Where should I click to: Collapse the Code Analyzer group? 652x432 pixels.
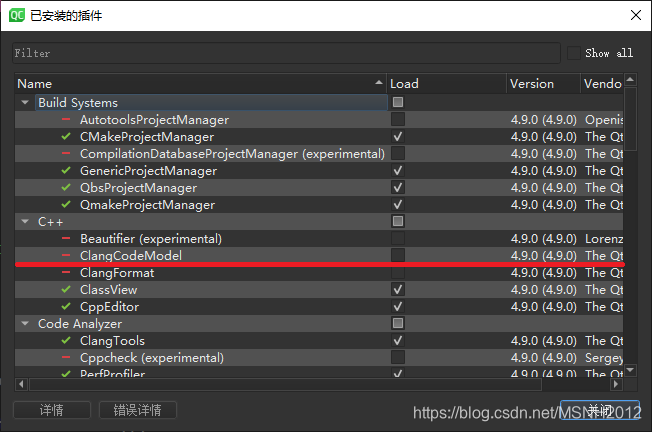25,323
